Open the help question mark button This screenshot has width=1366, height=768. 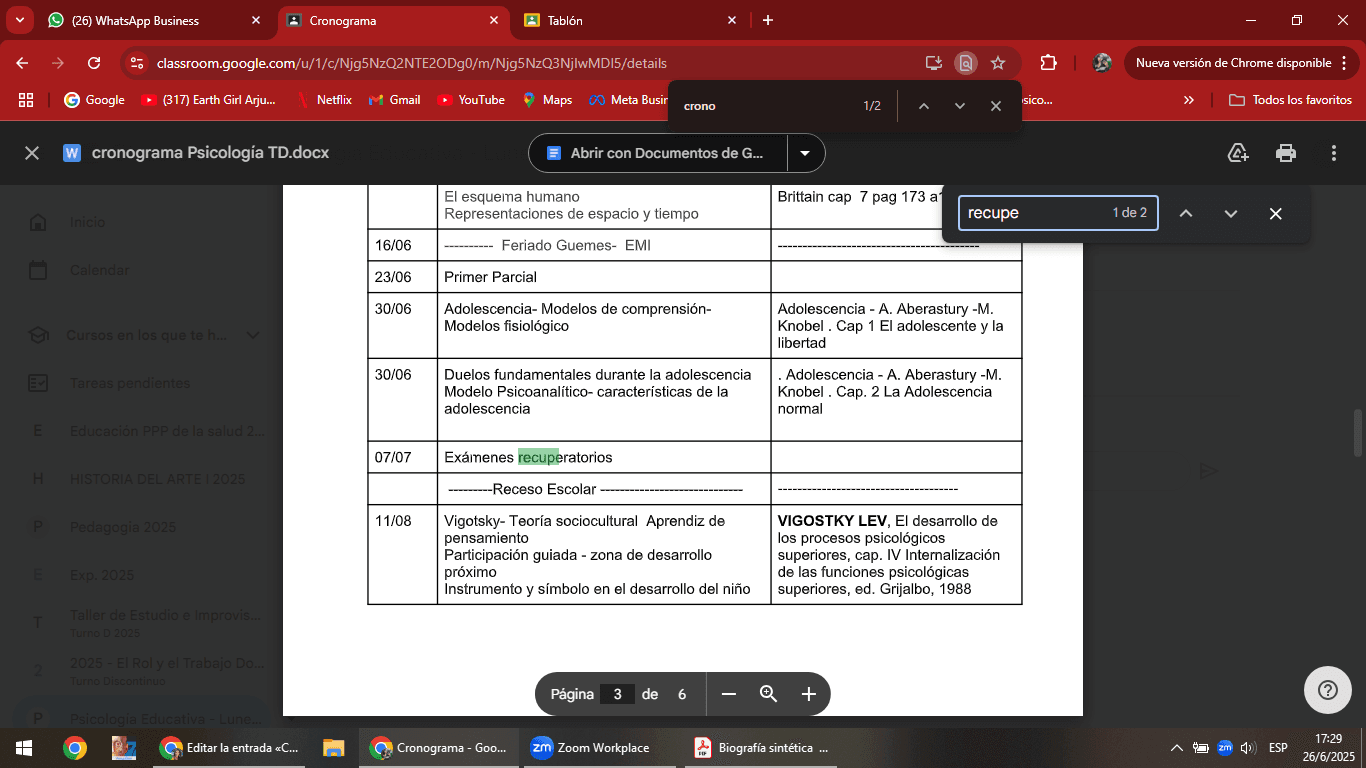coord(1327,690)
